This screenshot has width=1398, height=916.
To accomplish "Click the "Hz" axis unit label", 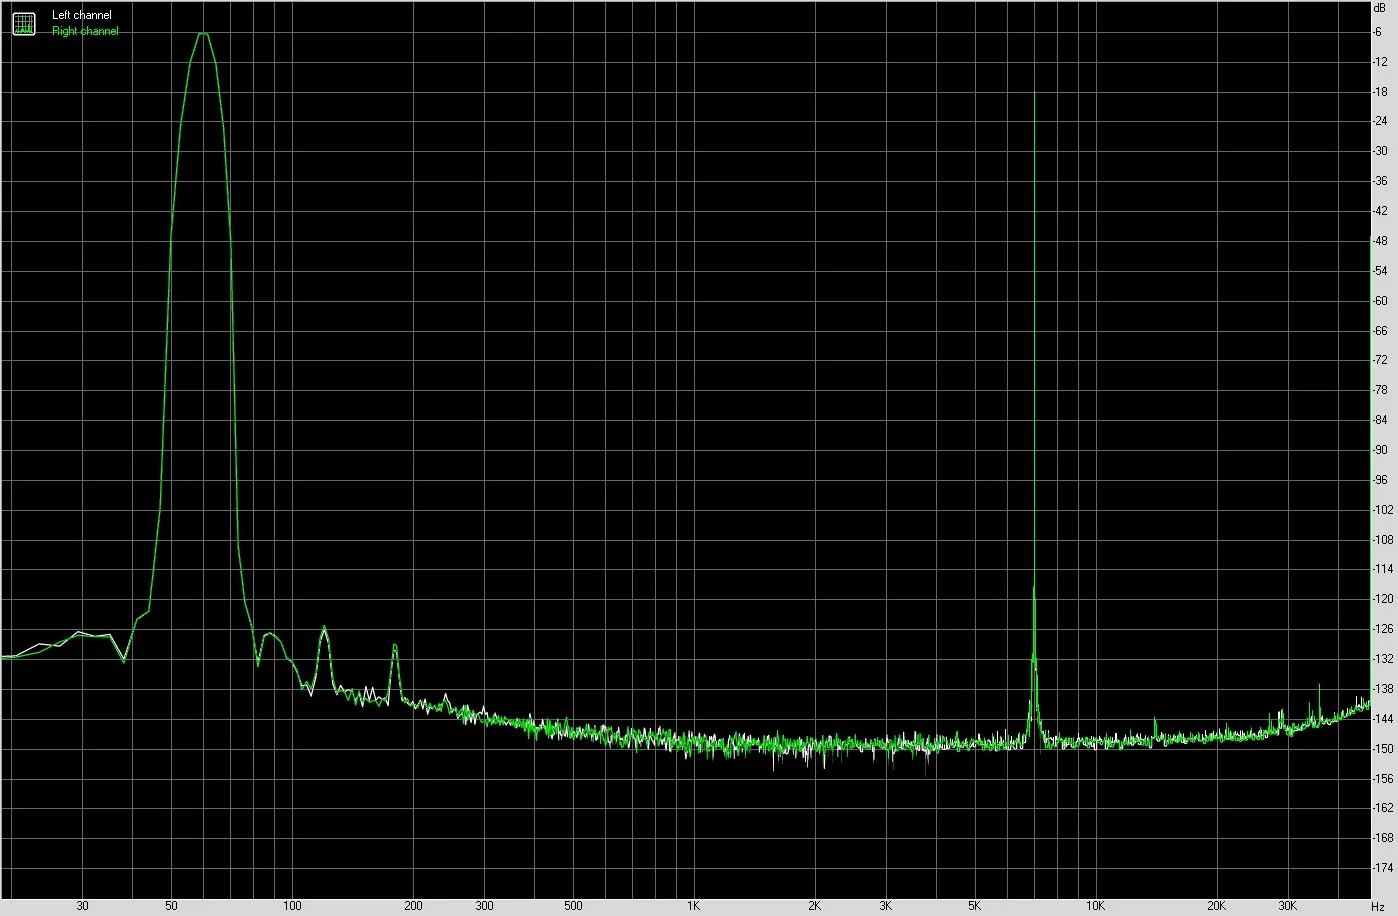I will pyautogui.click(x=1379, y=906).
